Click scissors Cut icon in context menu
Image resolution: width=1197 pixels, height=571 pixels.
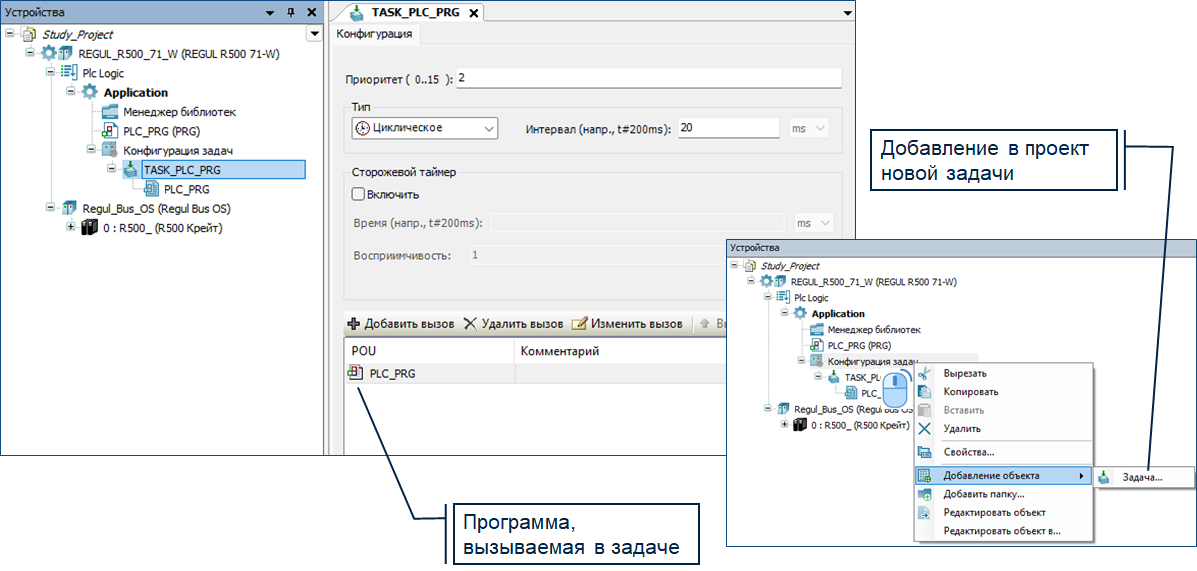pyautogui.click(x=925, y=373)
